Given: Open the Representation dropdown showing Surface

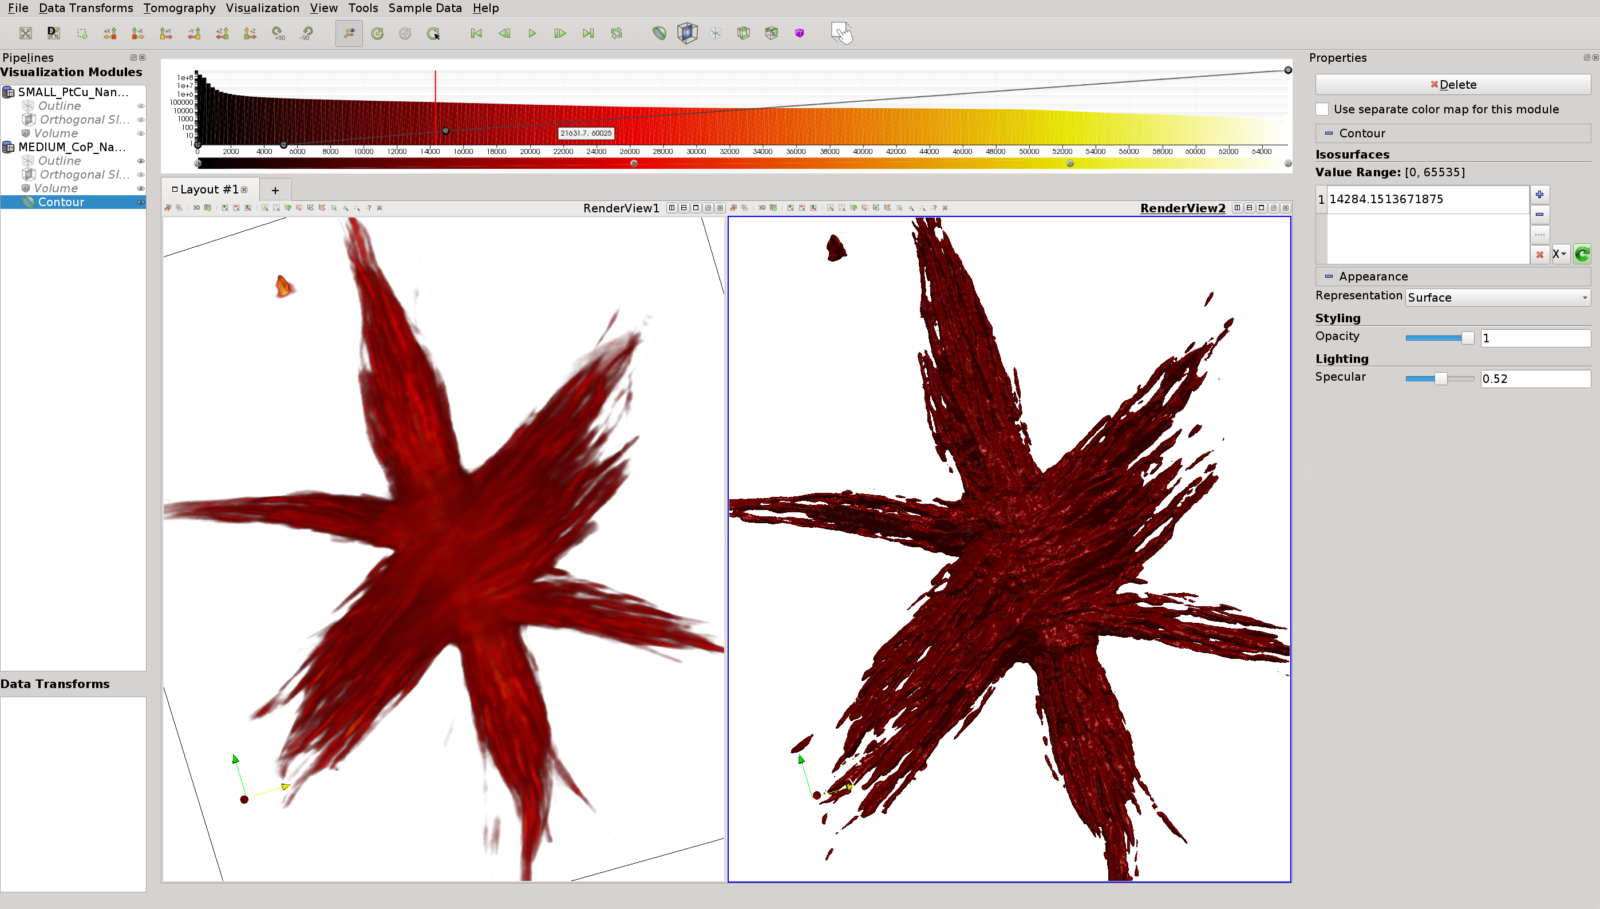Looking at the screenshot, I should [1496, 297].
